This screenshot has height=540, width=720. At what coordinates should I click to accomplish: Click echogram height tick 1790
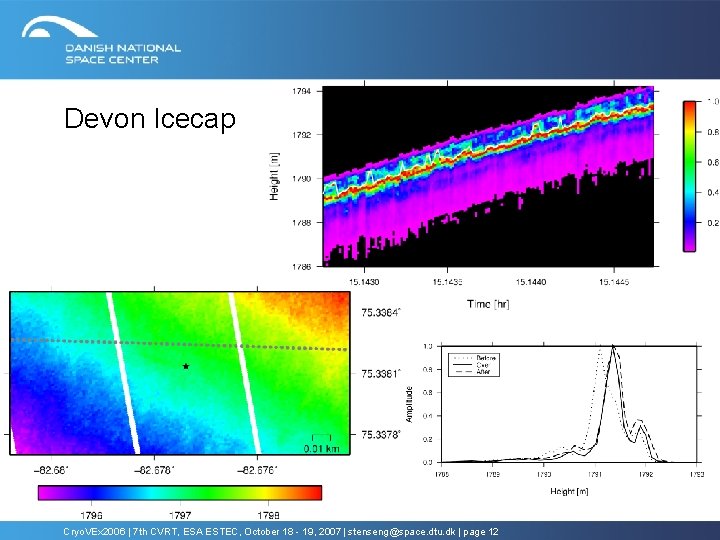point(301,179)
